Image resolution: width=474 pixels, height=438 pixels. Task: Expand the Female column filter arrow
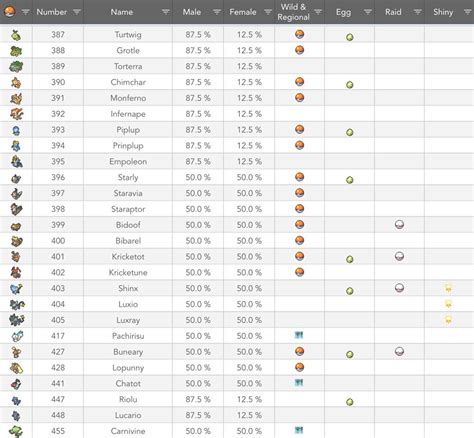(268, 12)
